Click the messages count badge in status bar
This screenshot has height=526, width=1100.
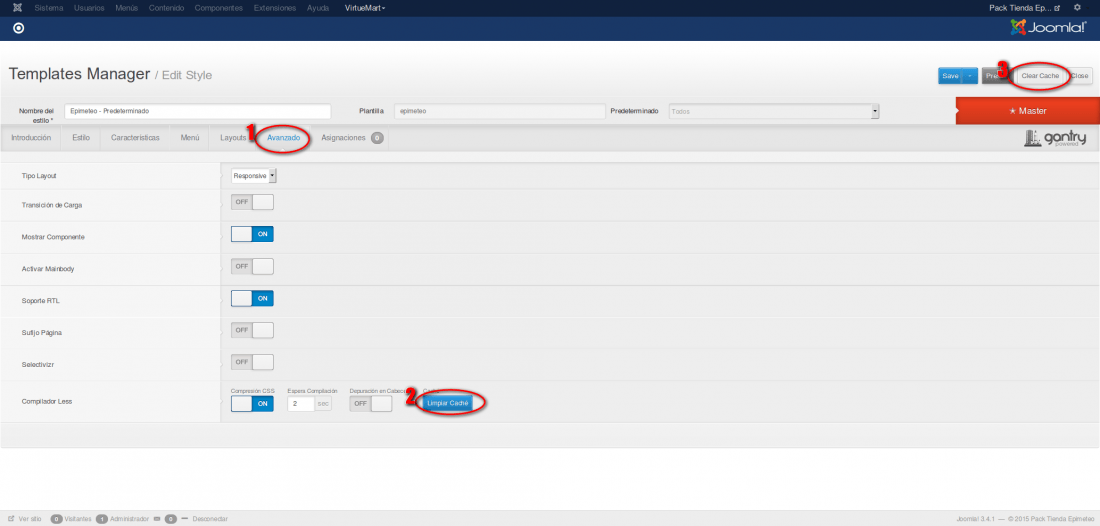coord(170,519)
